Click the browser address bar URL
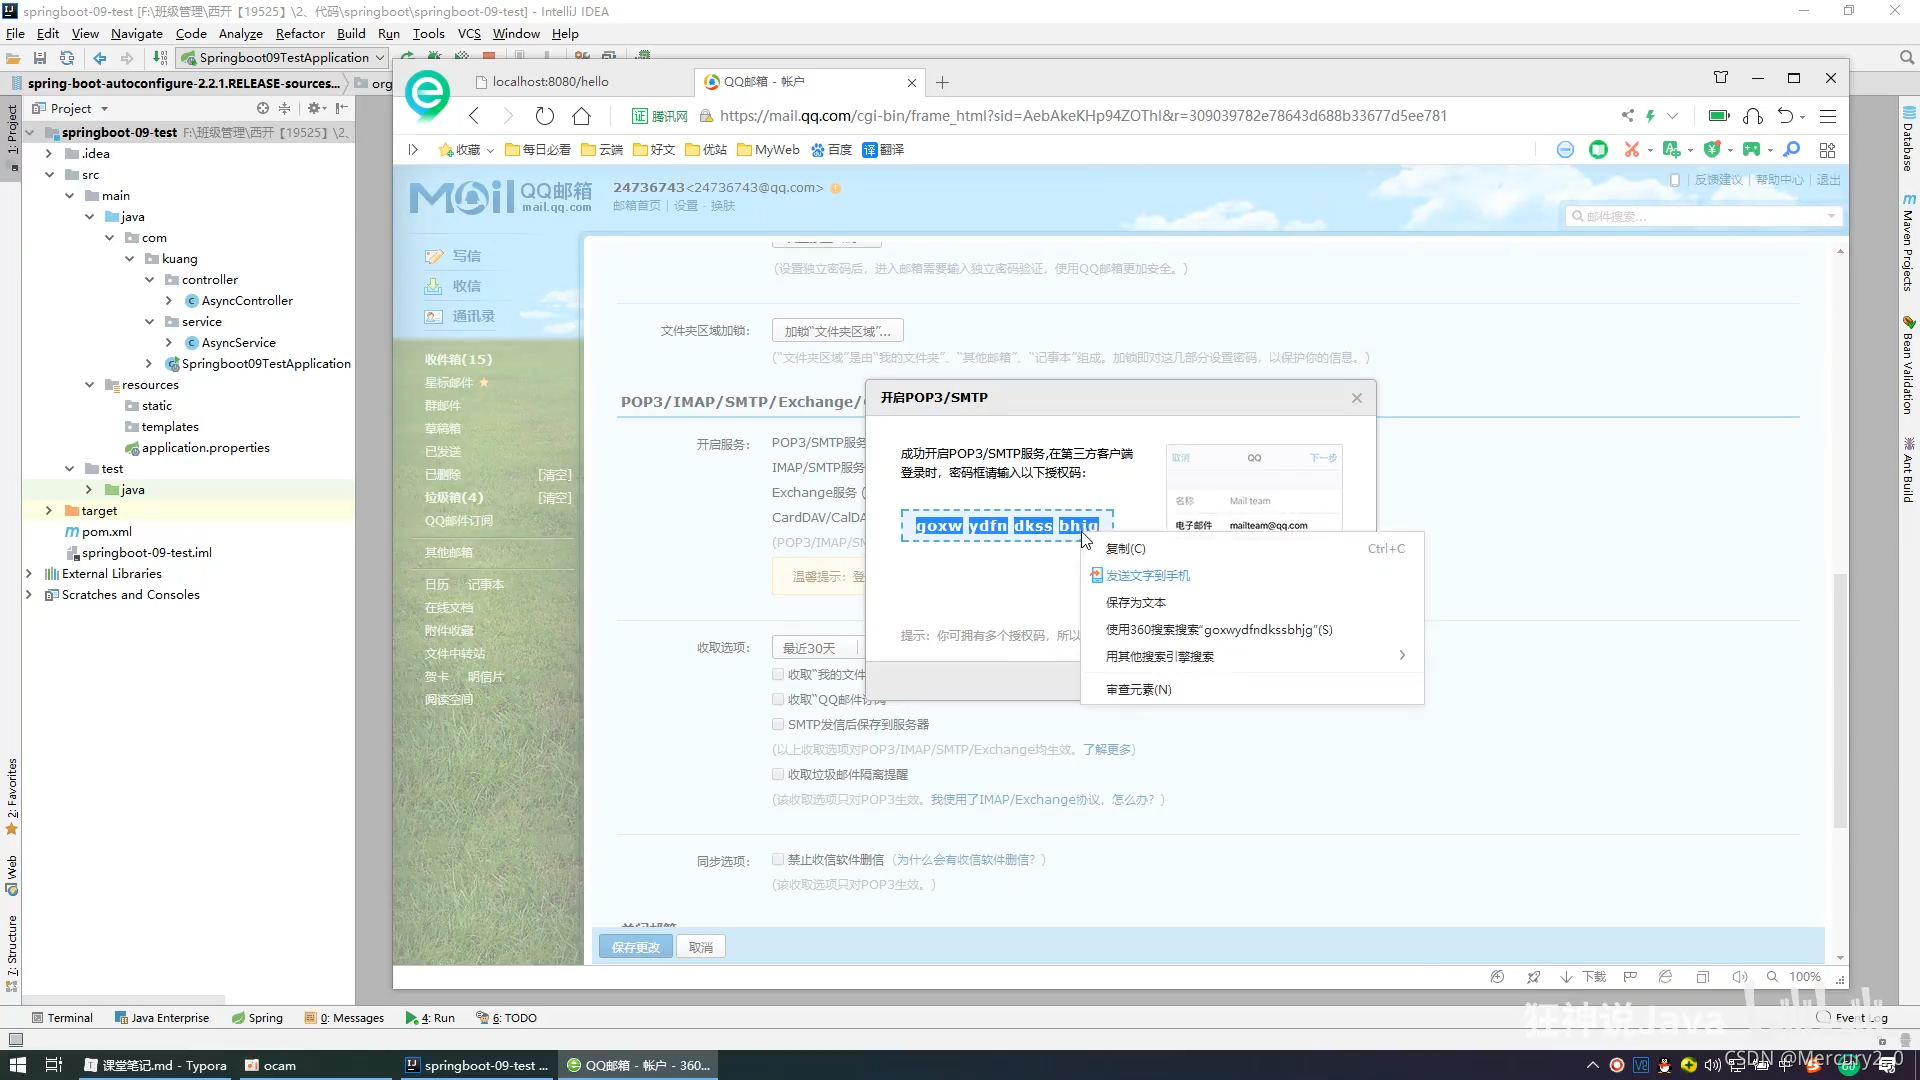This screenshot has height=1080, width=1920. (1084, 116)
